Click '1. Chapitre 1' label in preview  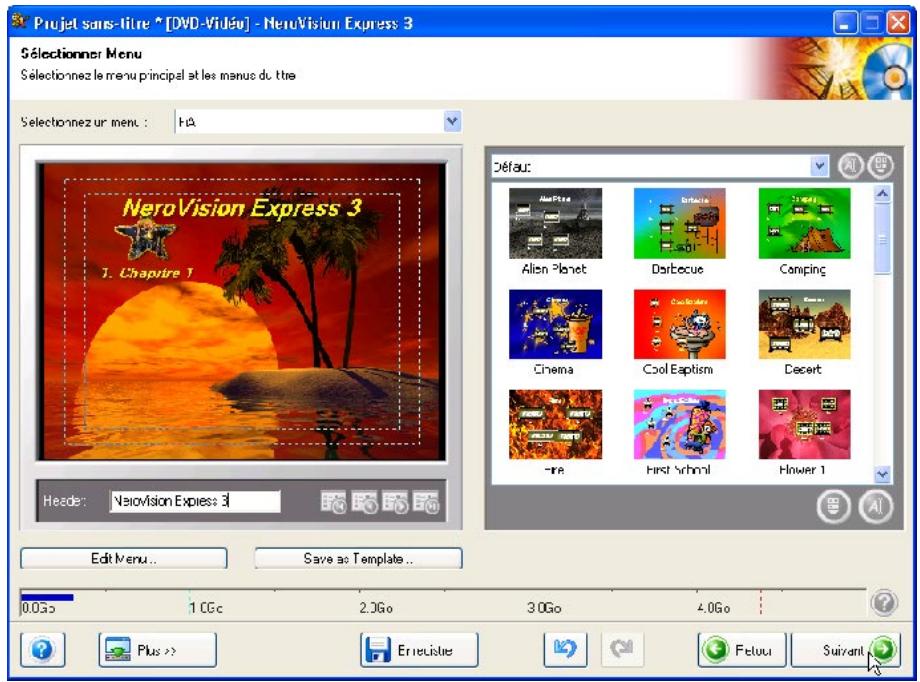click(147, 273)
